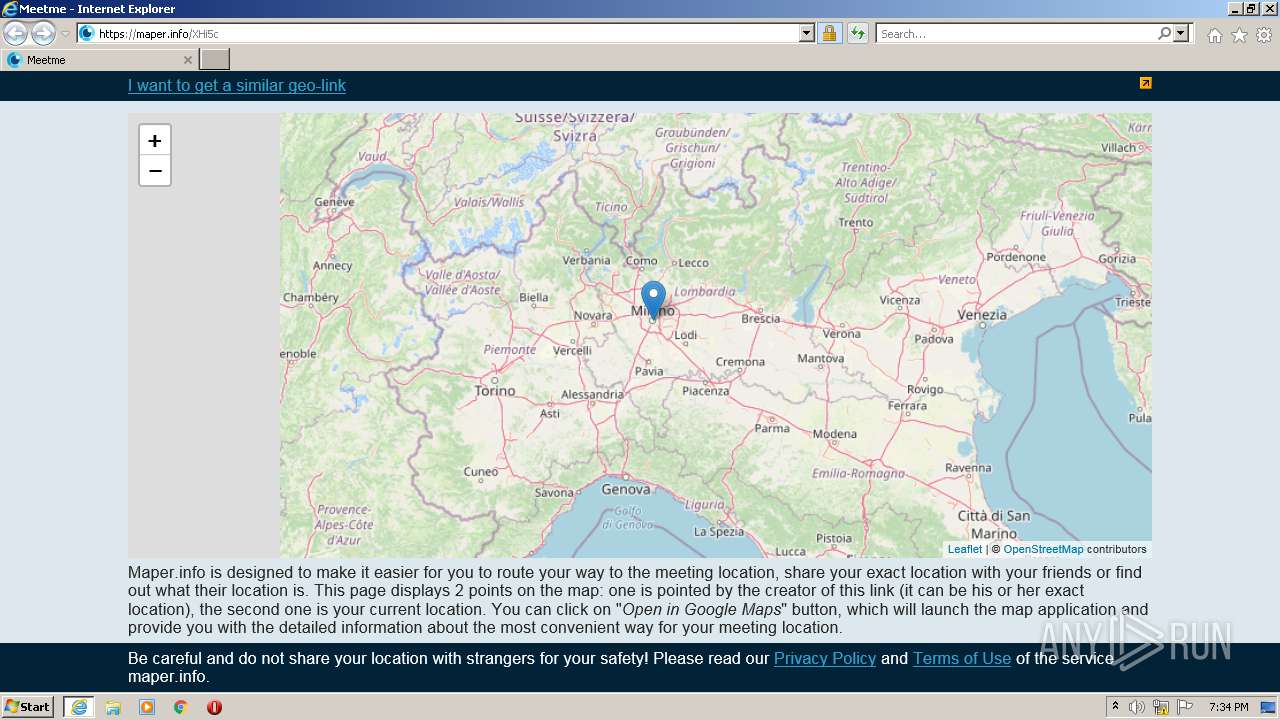
Task: Show hidden system tray icons
Action: [1115, 707]
